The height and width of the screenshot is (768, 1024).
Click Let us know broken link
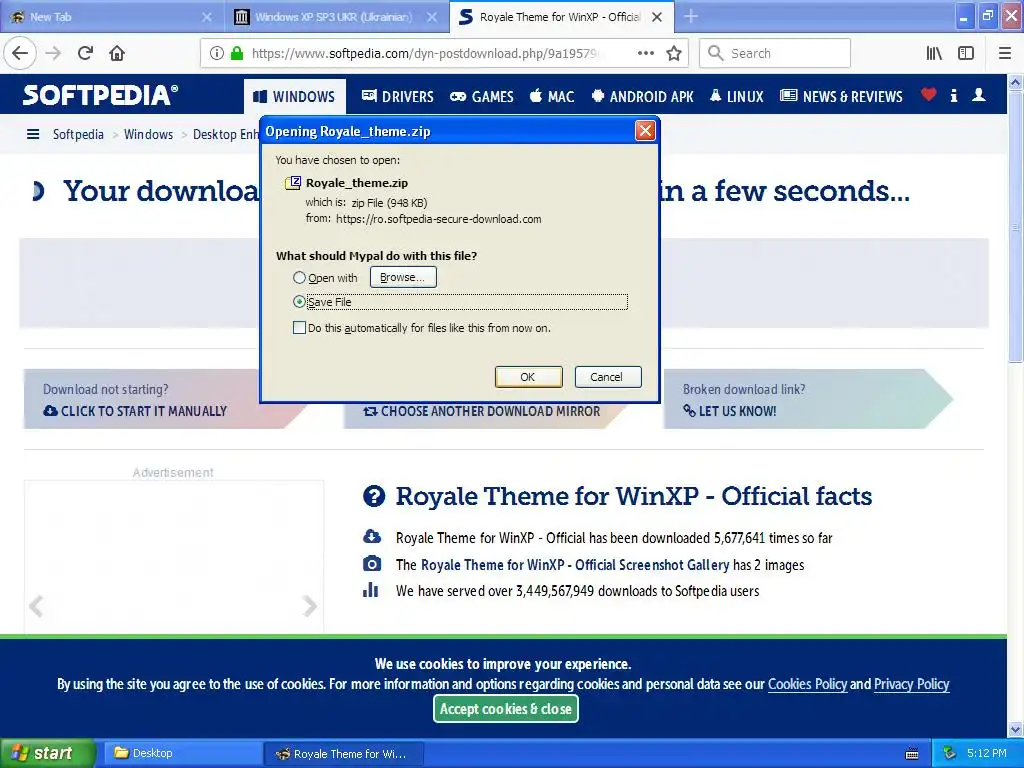(730, 411)
